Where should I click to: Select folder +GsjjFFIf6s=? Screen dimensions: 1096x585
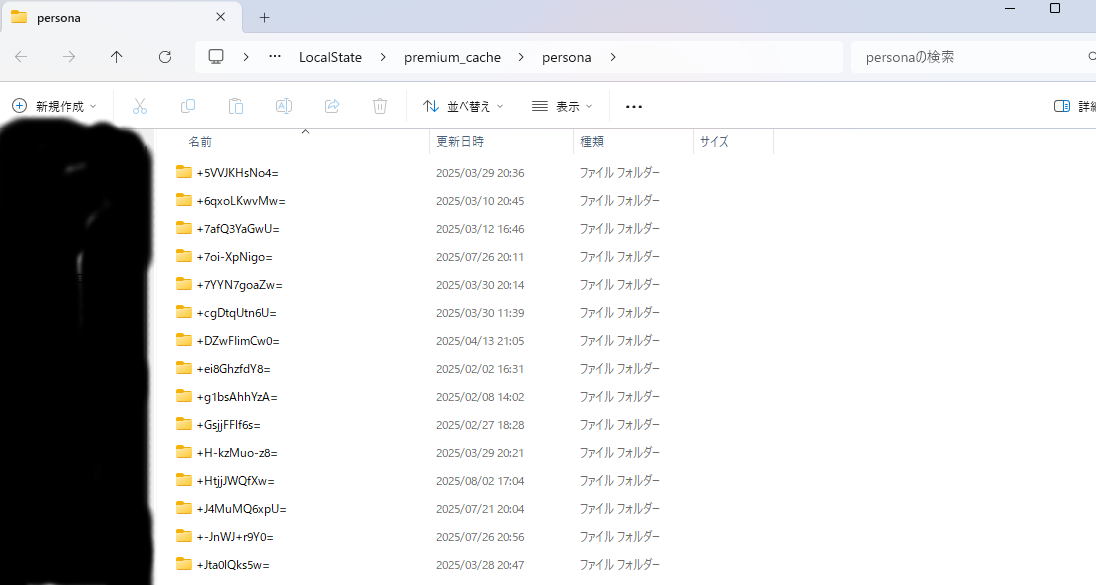pyautogui.click(x=229, y=424)
